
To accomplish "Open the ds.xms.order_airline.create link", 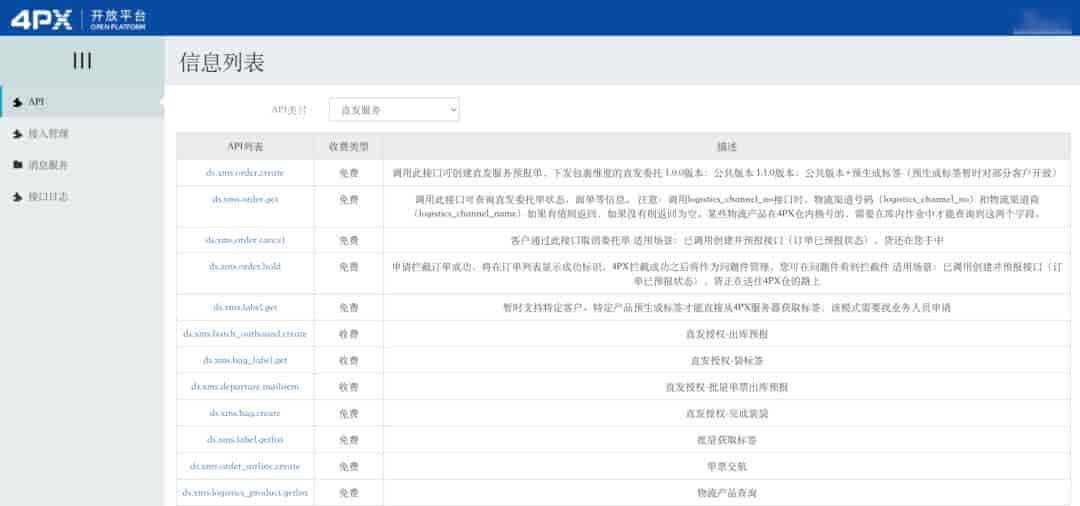I will [x=245, y=466].
